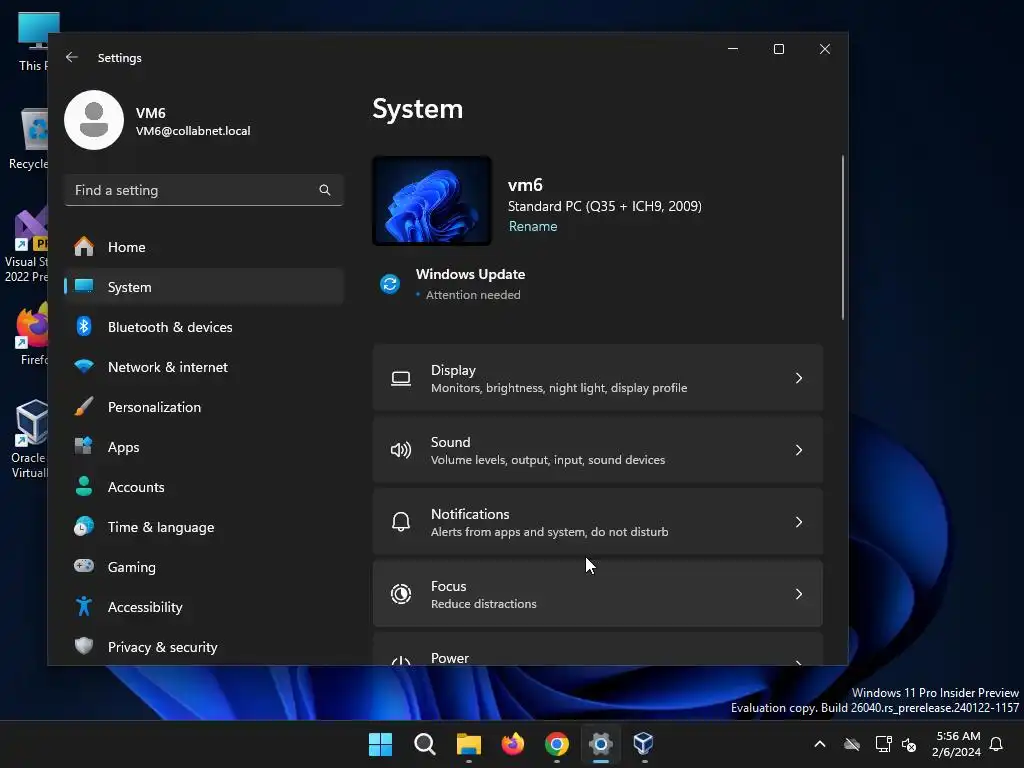
Task: Click the Network wifi icon in sidebar
Action: pos(84,366)
